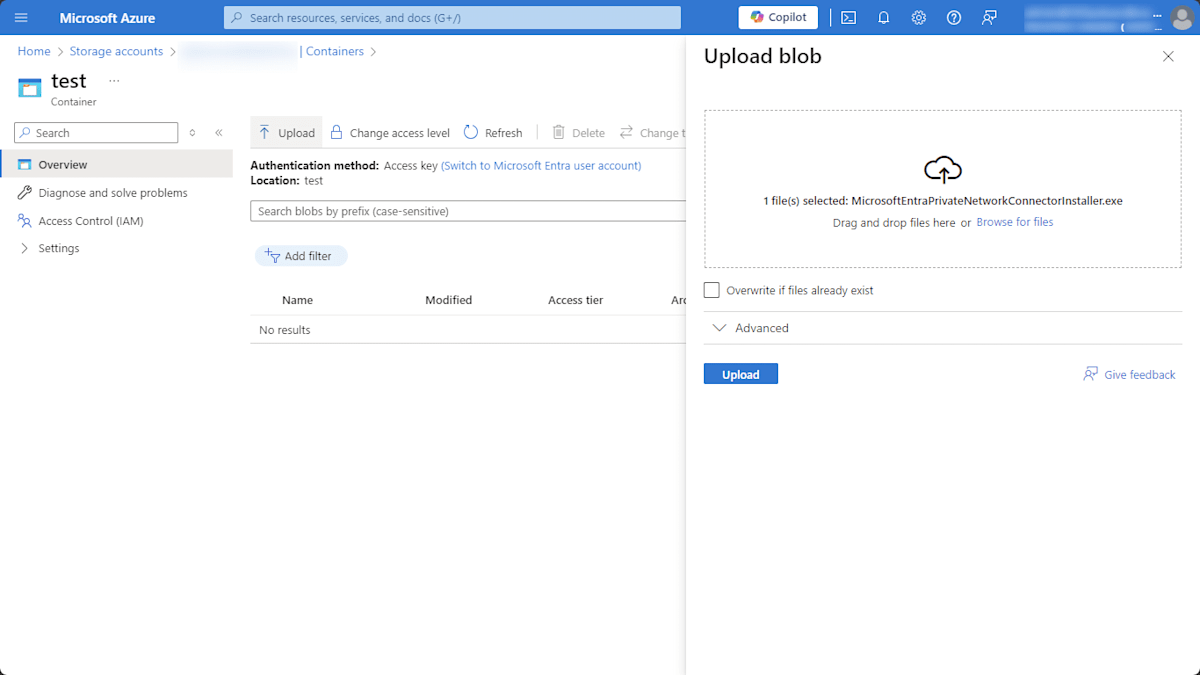Sort by the Name column header
1200x675 pixels.
point(297,300)
